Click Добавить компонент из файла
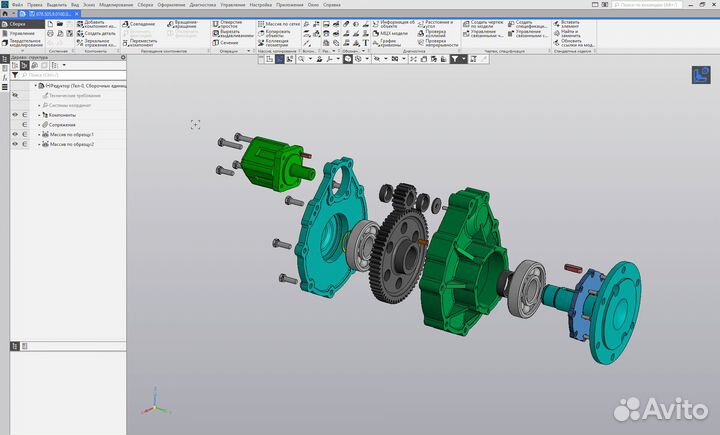This screenshot has width=720, height=435. click(96, 24)
